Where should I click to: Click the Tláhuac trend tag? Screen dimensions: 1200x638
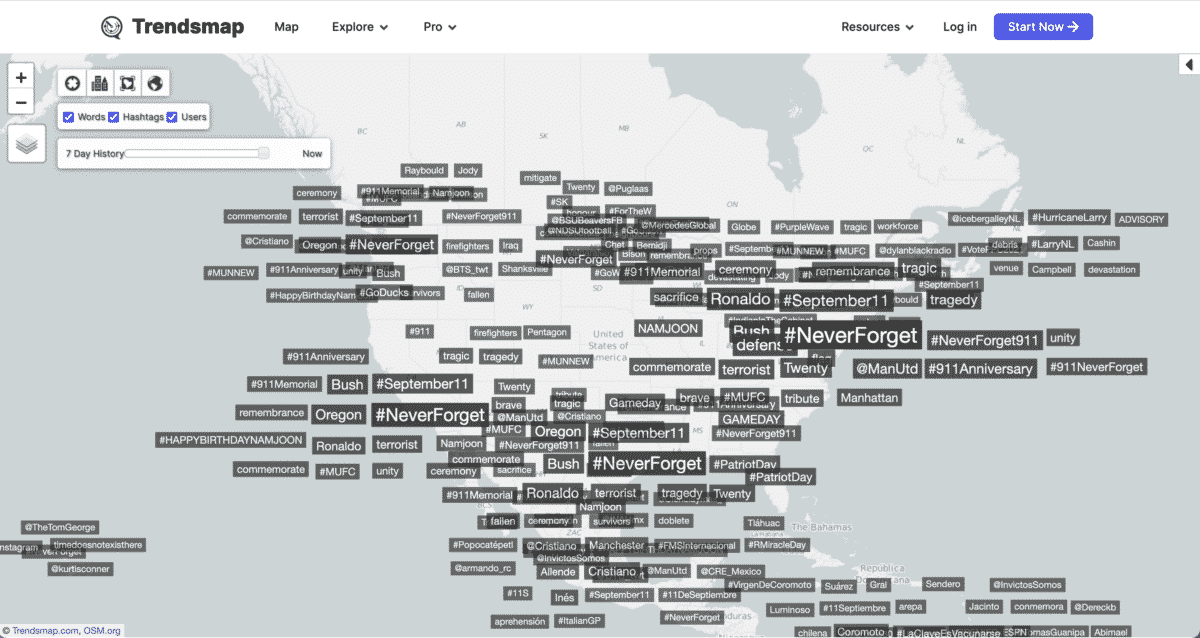tap(763, 523)
